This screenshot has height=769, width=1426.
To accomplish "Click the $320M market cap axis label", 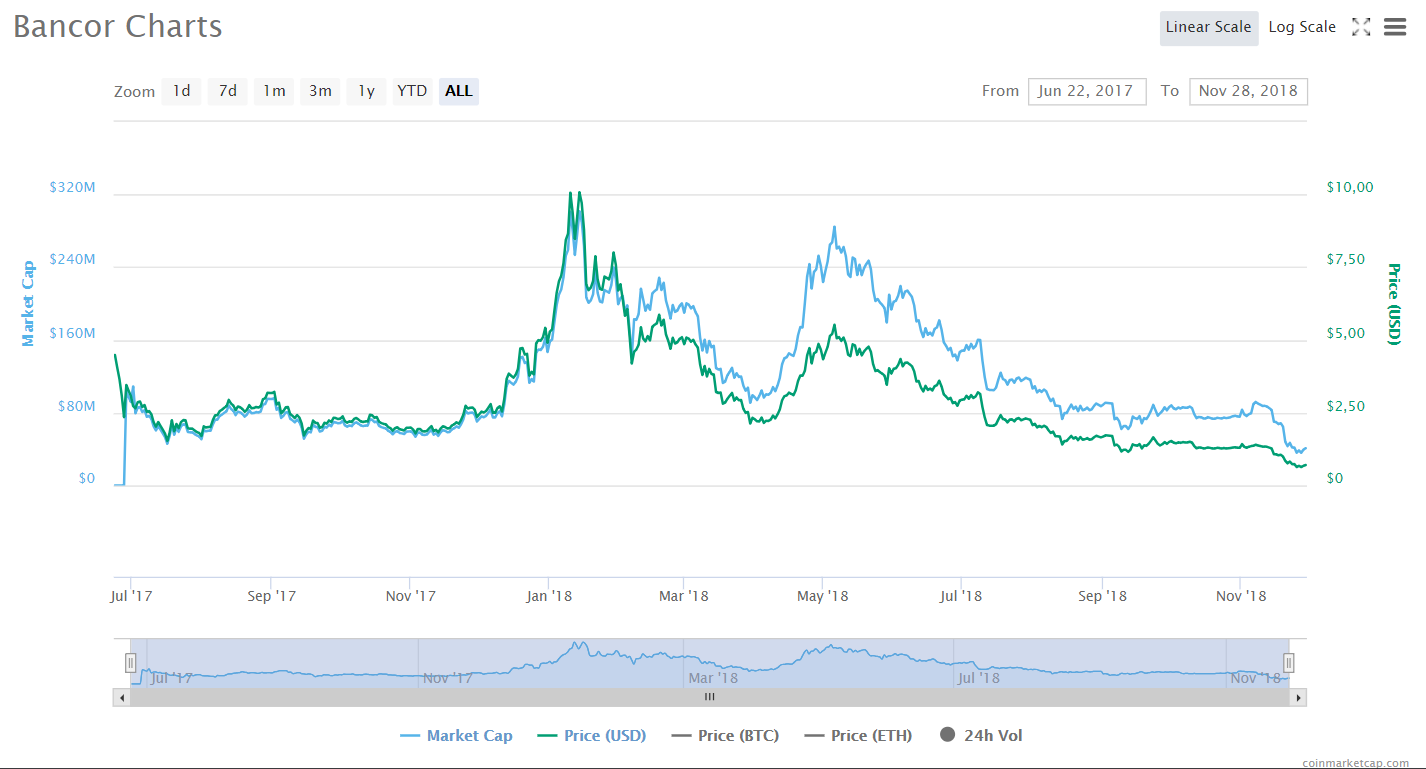I will click(72, 187).
